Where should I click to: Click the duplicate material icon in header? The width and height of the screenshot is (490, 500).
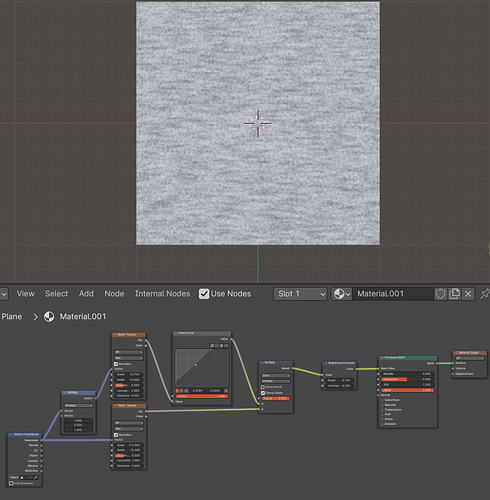coord(454,294)
